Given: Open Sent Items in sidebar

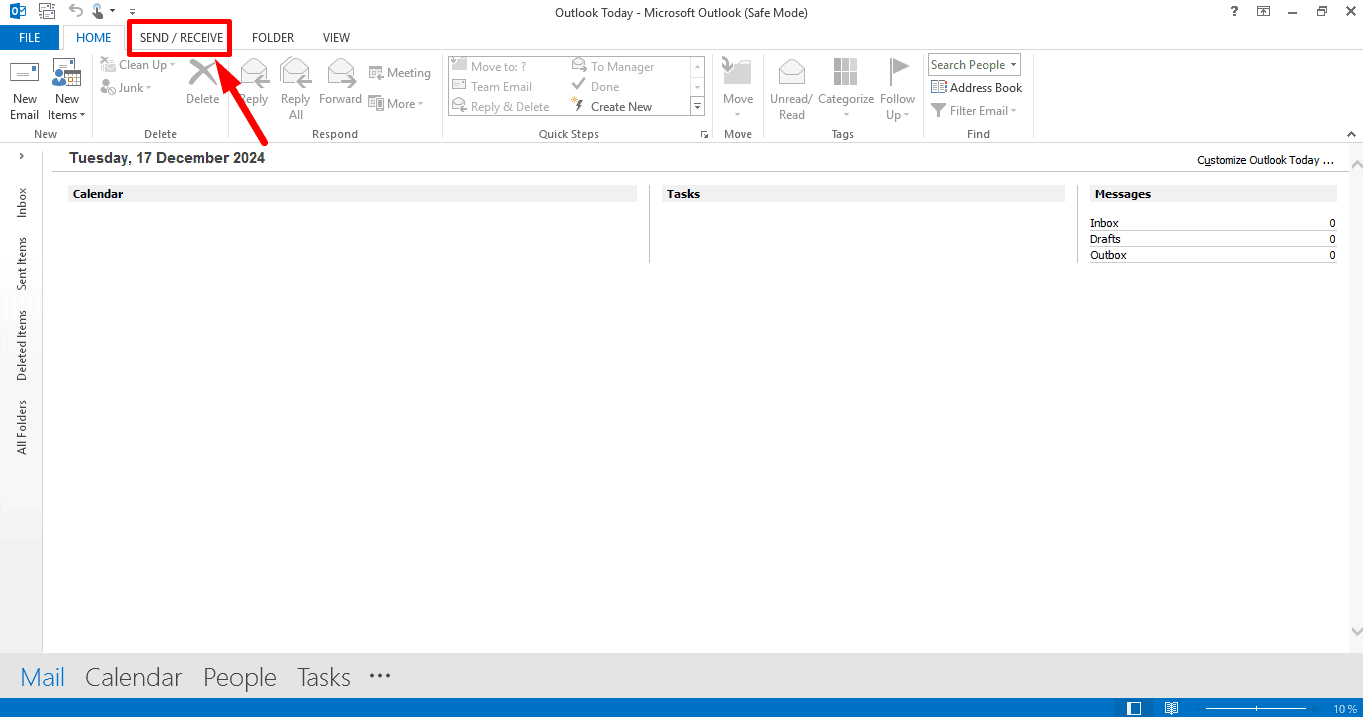Looking at the screenshot, I should click(22, 264).
